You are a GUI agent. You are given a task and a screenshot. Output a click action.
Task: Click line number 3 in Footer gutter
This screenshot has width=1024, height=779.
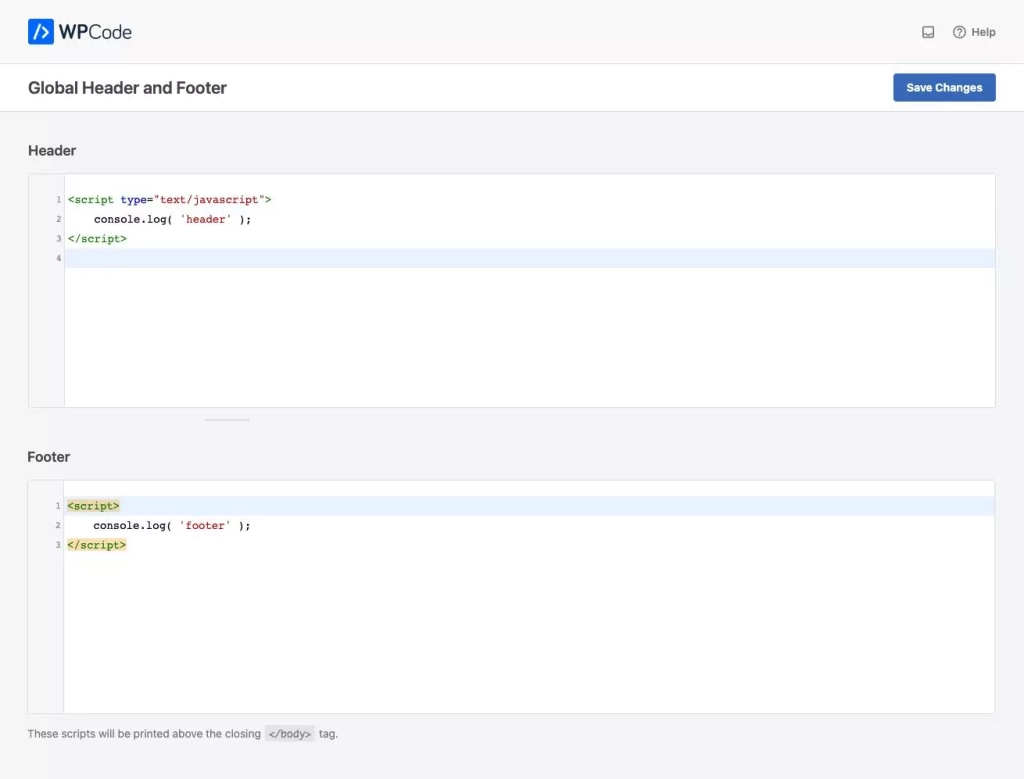coord(57,545)
